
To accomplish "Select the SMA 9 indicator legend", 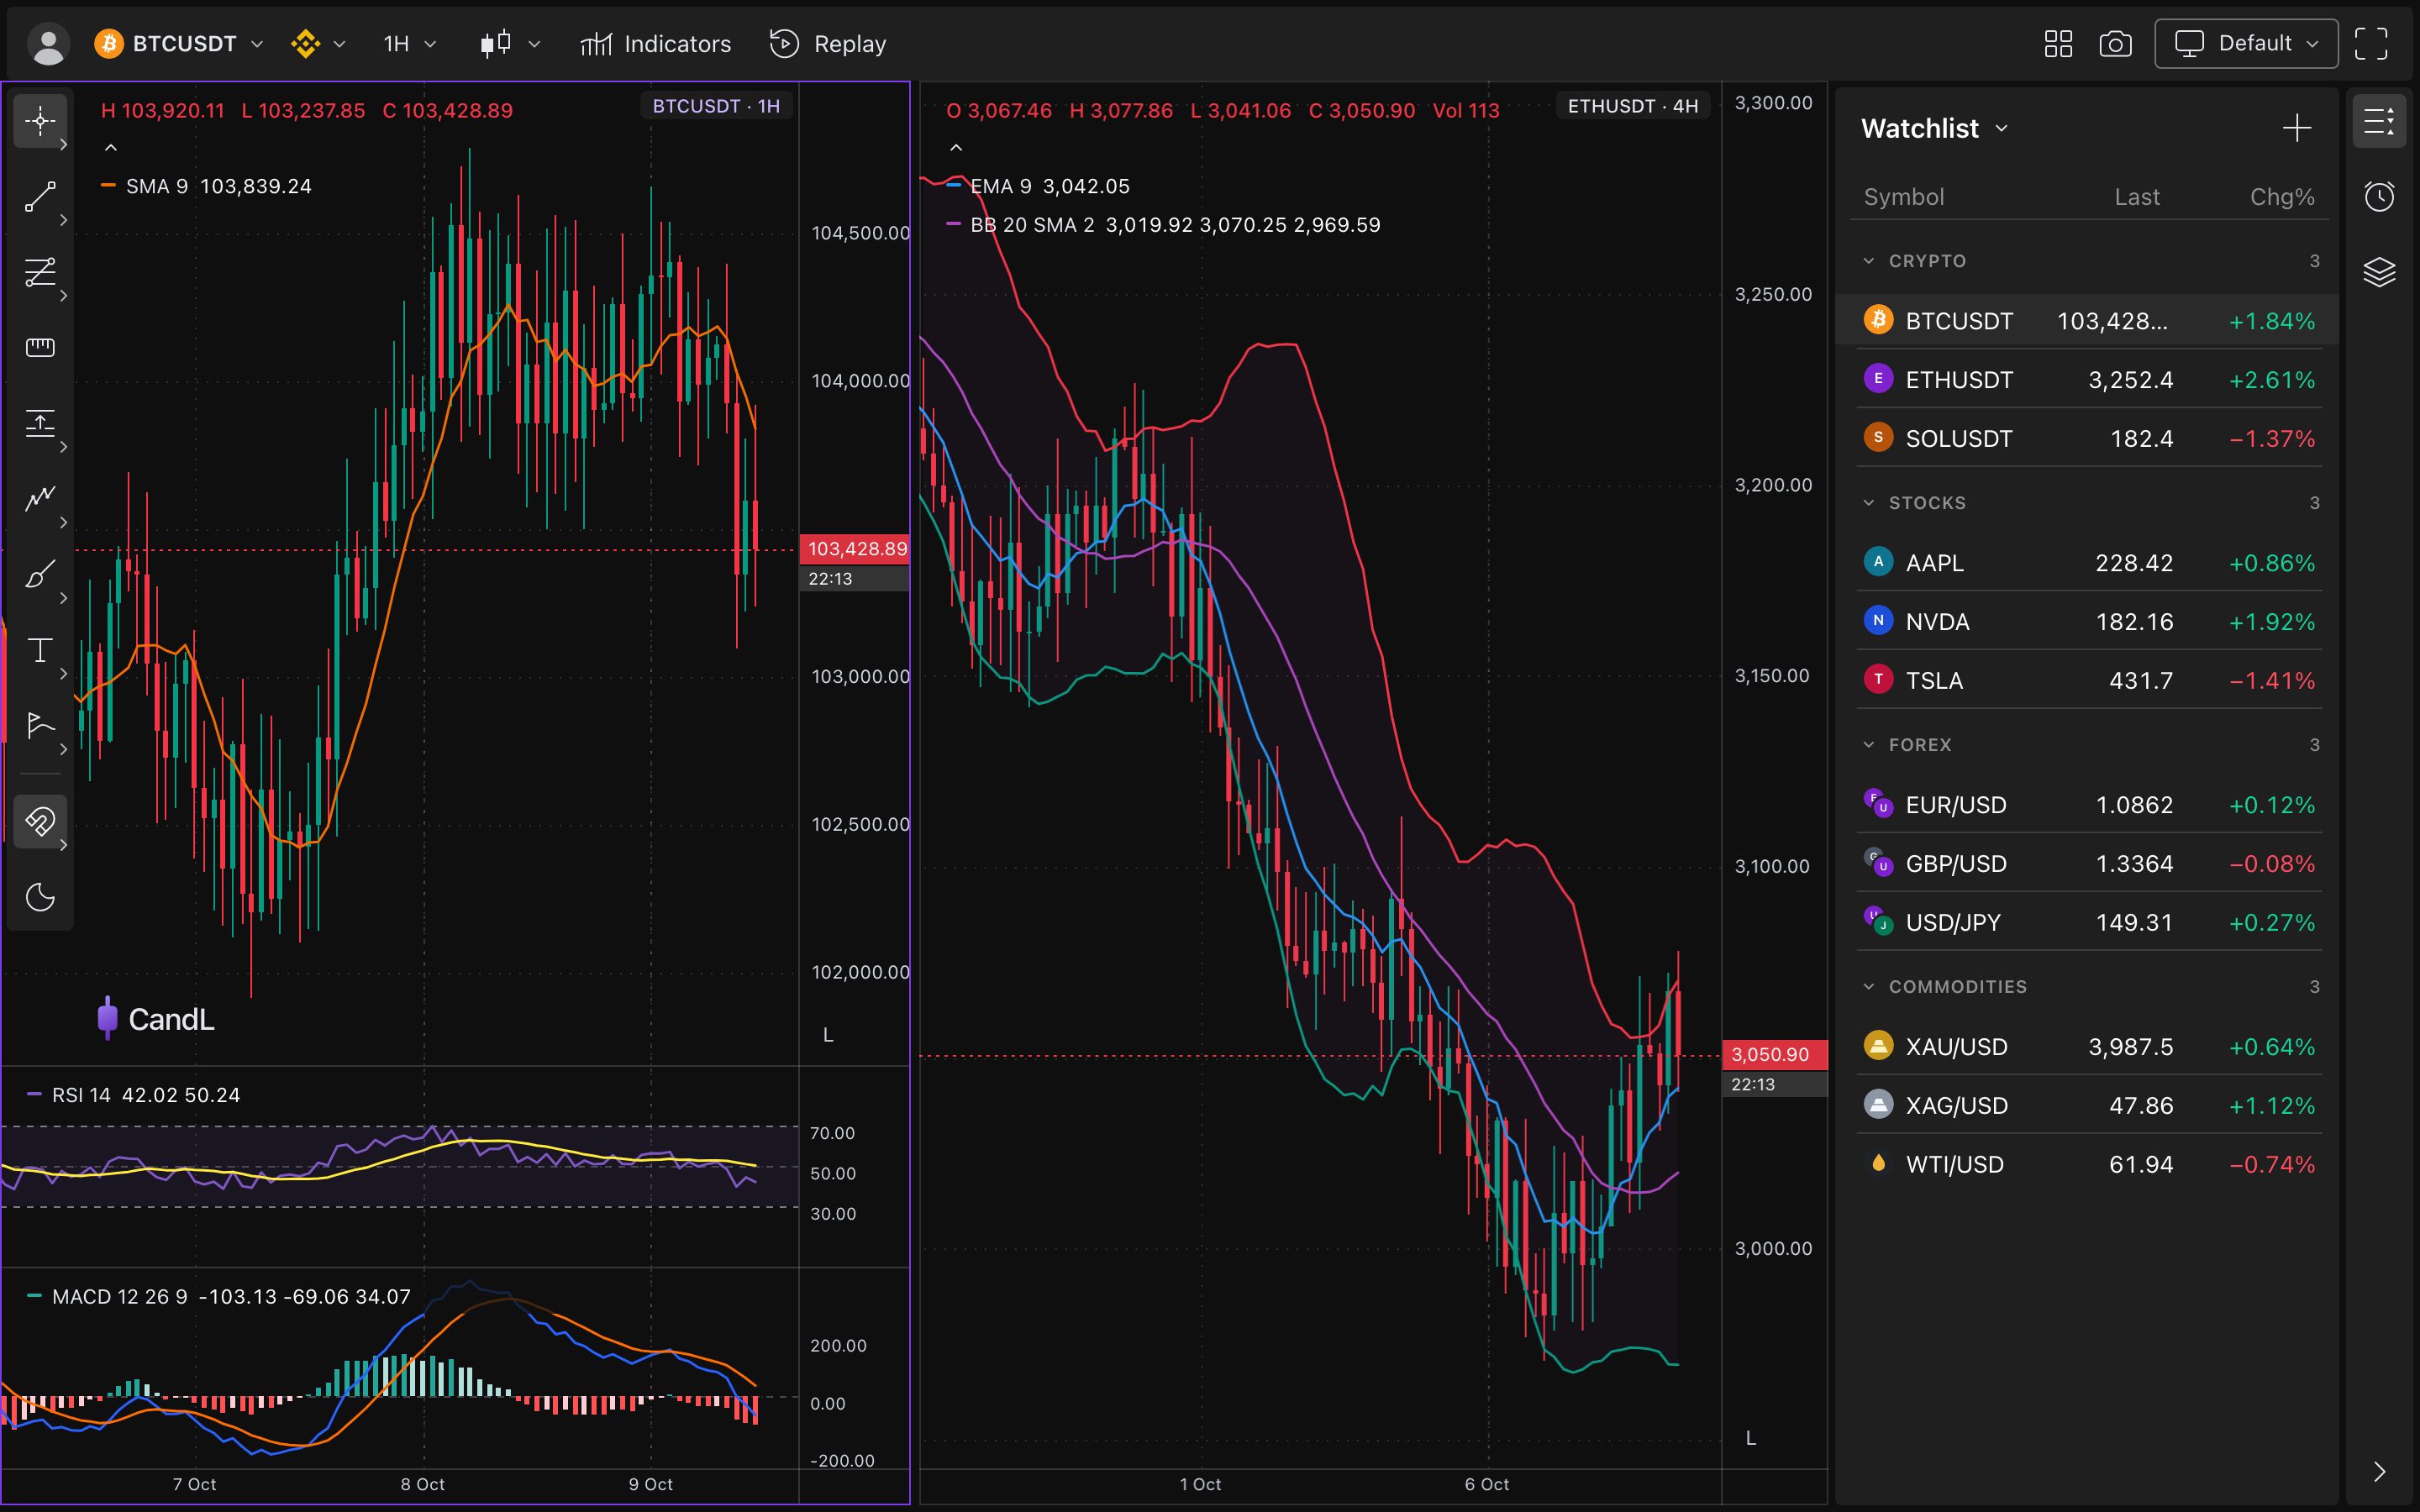I will [x=207, y=187].
